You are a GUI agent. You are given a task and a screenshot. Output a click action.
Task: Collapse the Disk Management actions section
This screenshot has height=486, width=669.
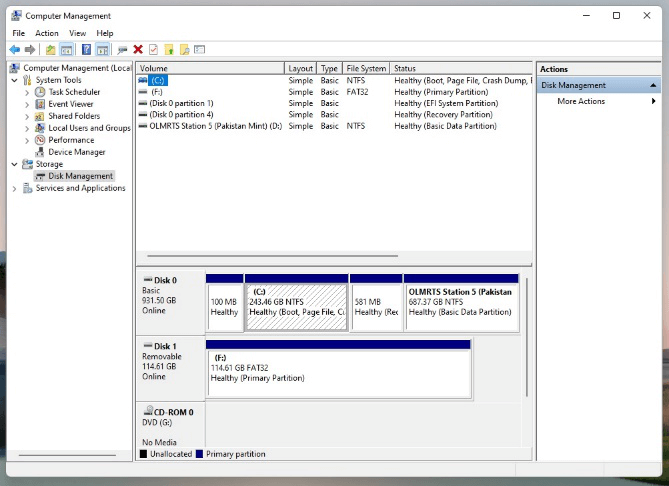tap(653, 85)
